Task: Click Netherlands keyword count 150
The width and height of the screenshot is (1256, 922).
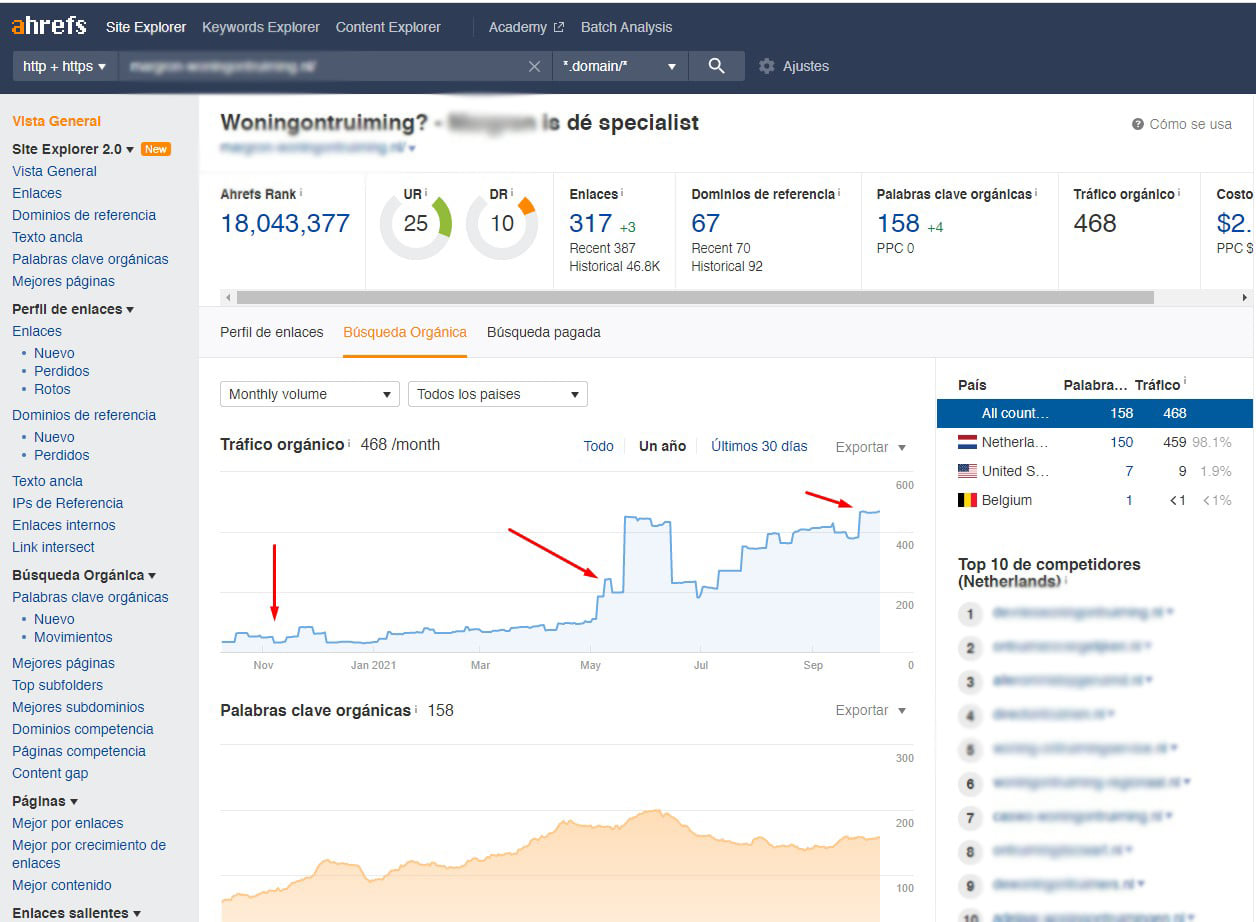Action: 1121,442
